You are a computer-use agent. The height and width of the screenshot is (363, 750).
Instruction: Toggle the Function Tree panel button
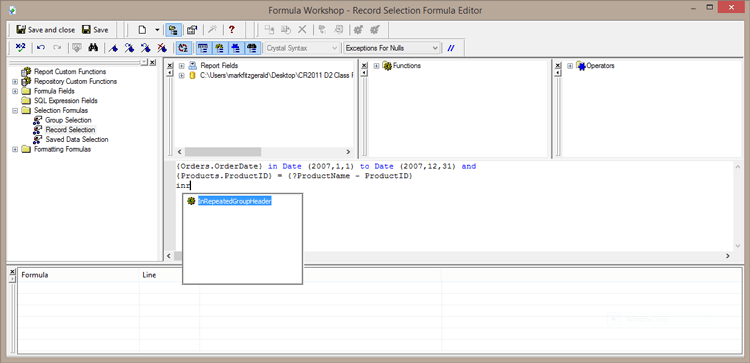(x=219, y=47)
